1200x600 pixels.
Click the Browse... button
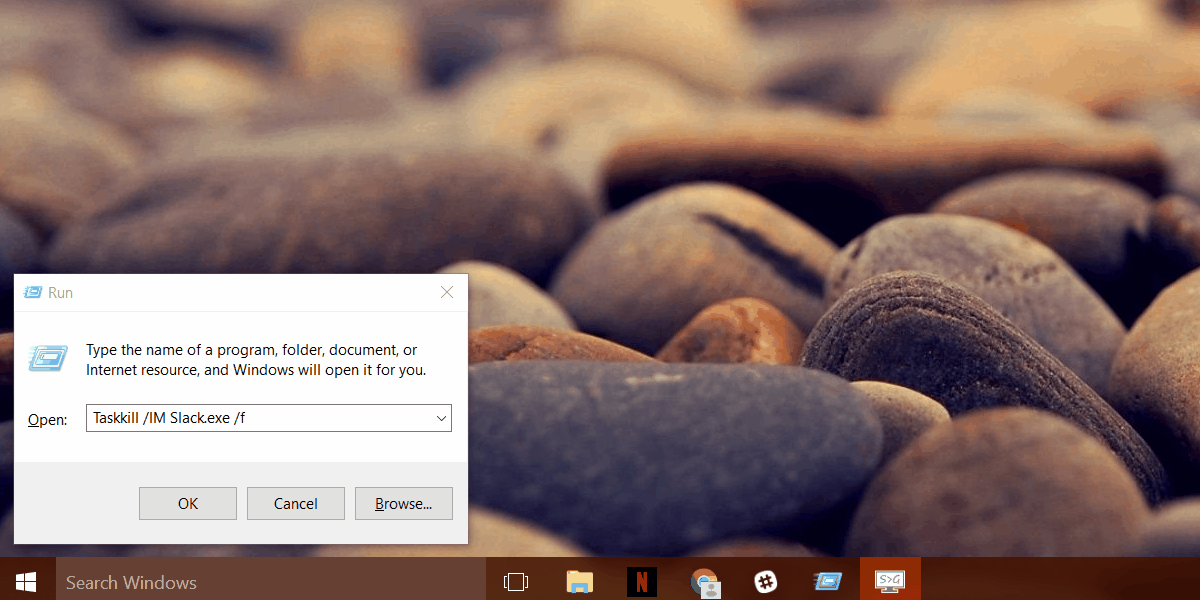point(404,504)
